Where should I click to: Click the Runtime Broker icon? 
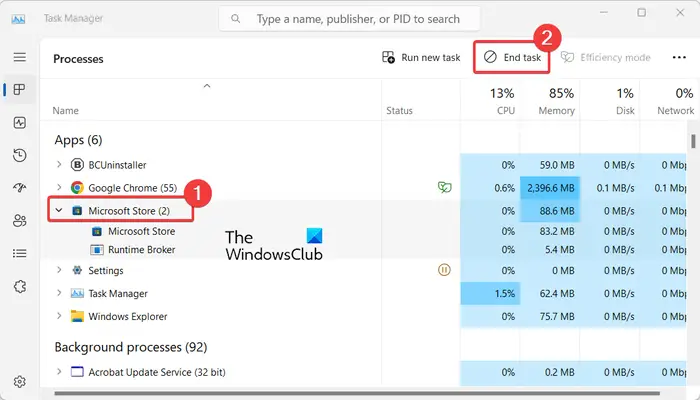96,250
